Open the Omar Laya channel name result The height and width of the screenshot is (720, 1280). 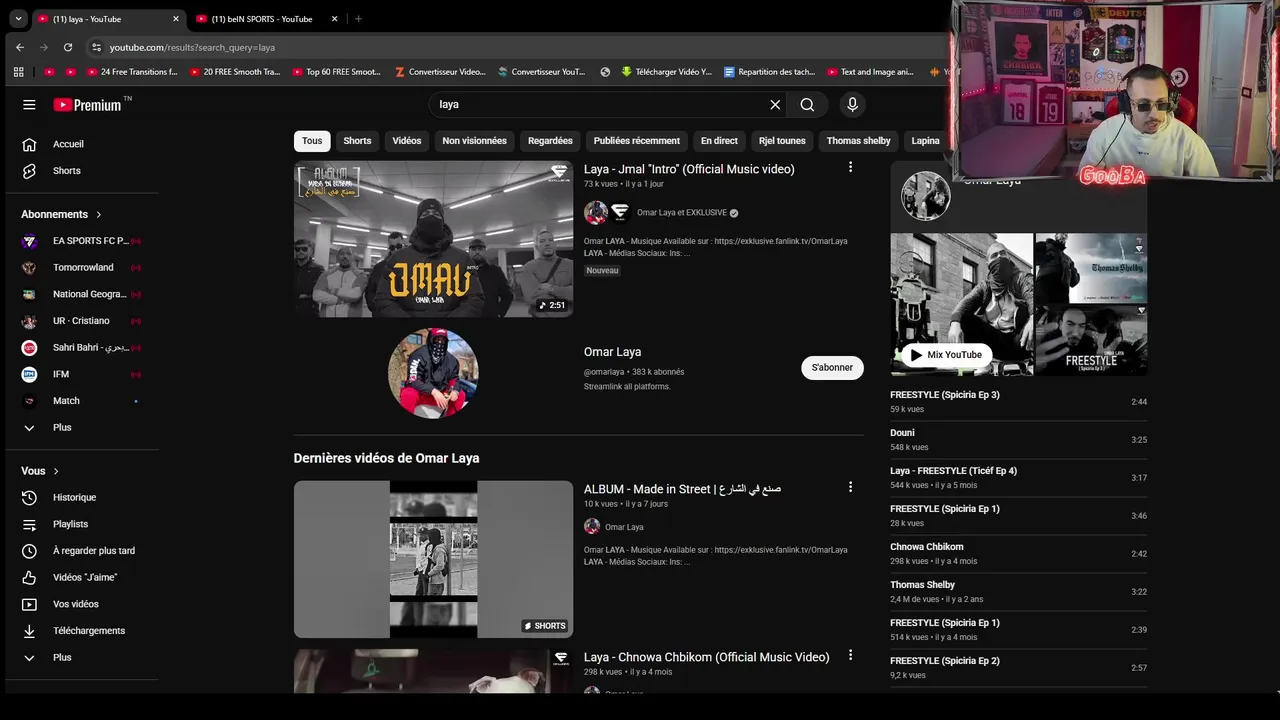coord(612,352)
